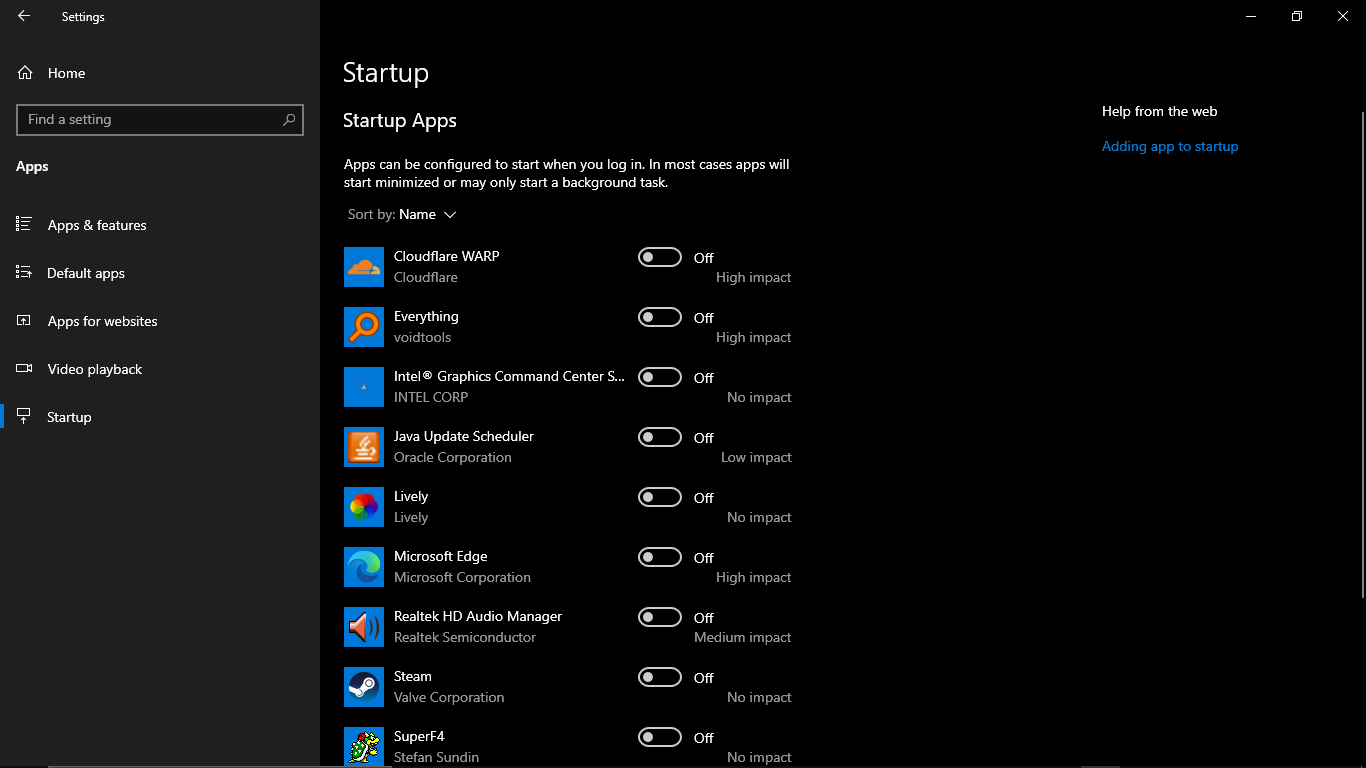The height and width of the screenshot is (768, 1366).
Task: Open the Adding app to startup link
Action: (x=1170, y=146)
